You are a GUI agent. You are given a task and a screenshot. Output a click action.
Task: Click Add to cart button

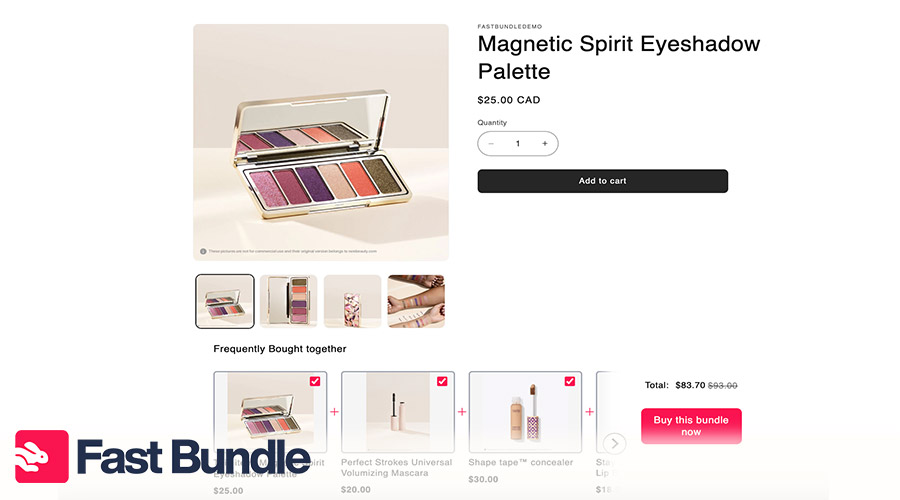click(602, 181)
